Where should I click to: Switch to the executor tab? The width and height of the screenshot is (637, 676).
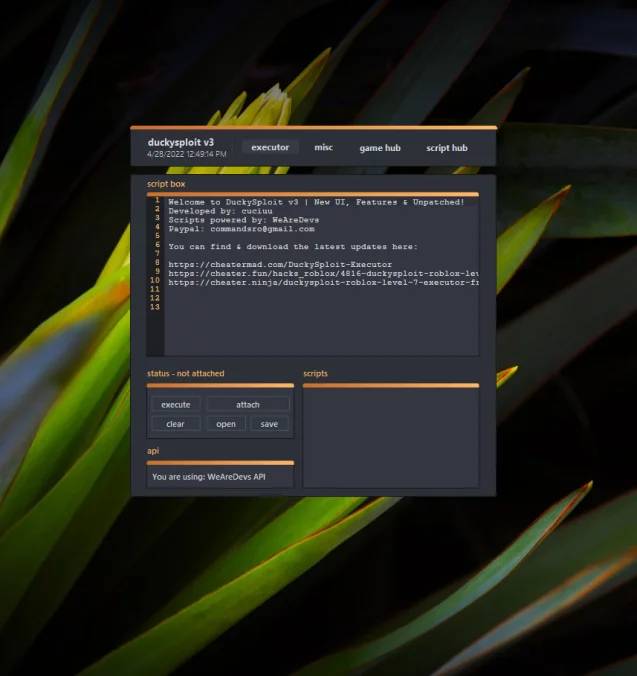pos(270,147)
